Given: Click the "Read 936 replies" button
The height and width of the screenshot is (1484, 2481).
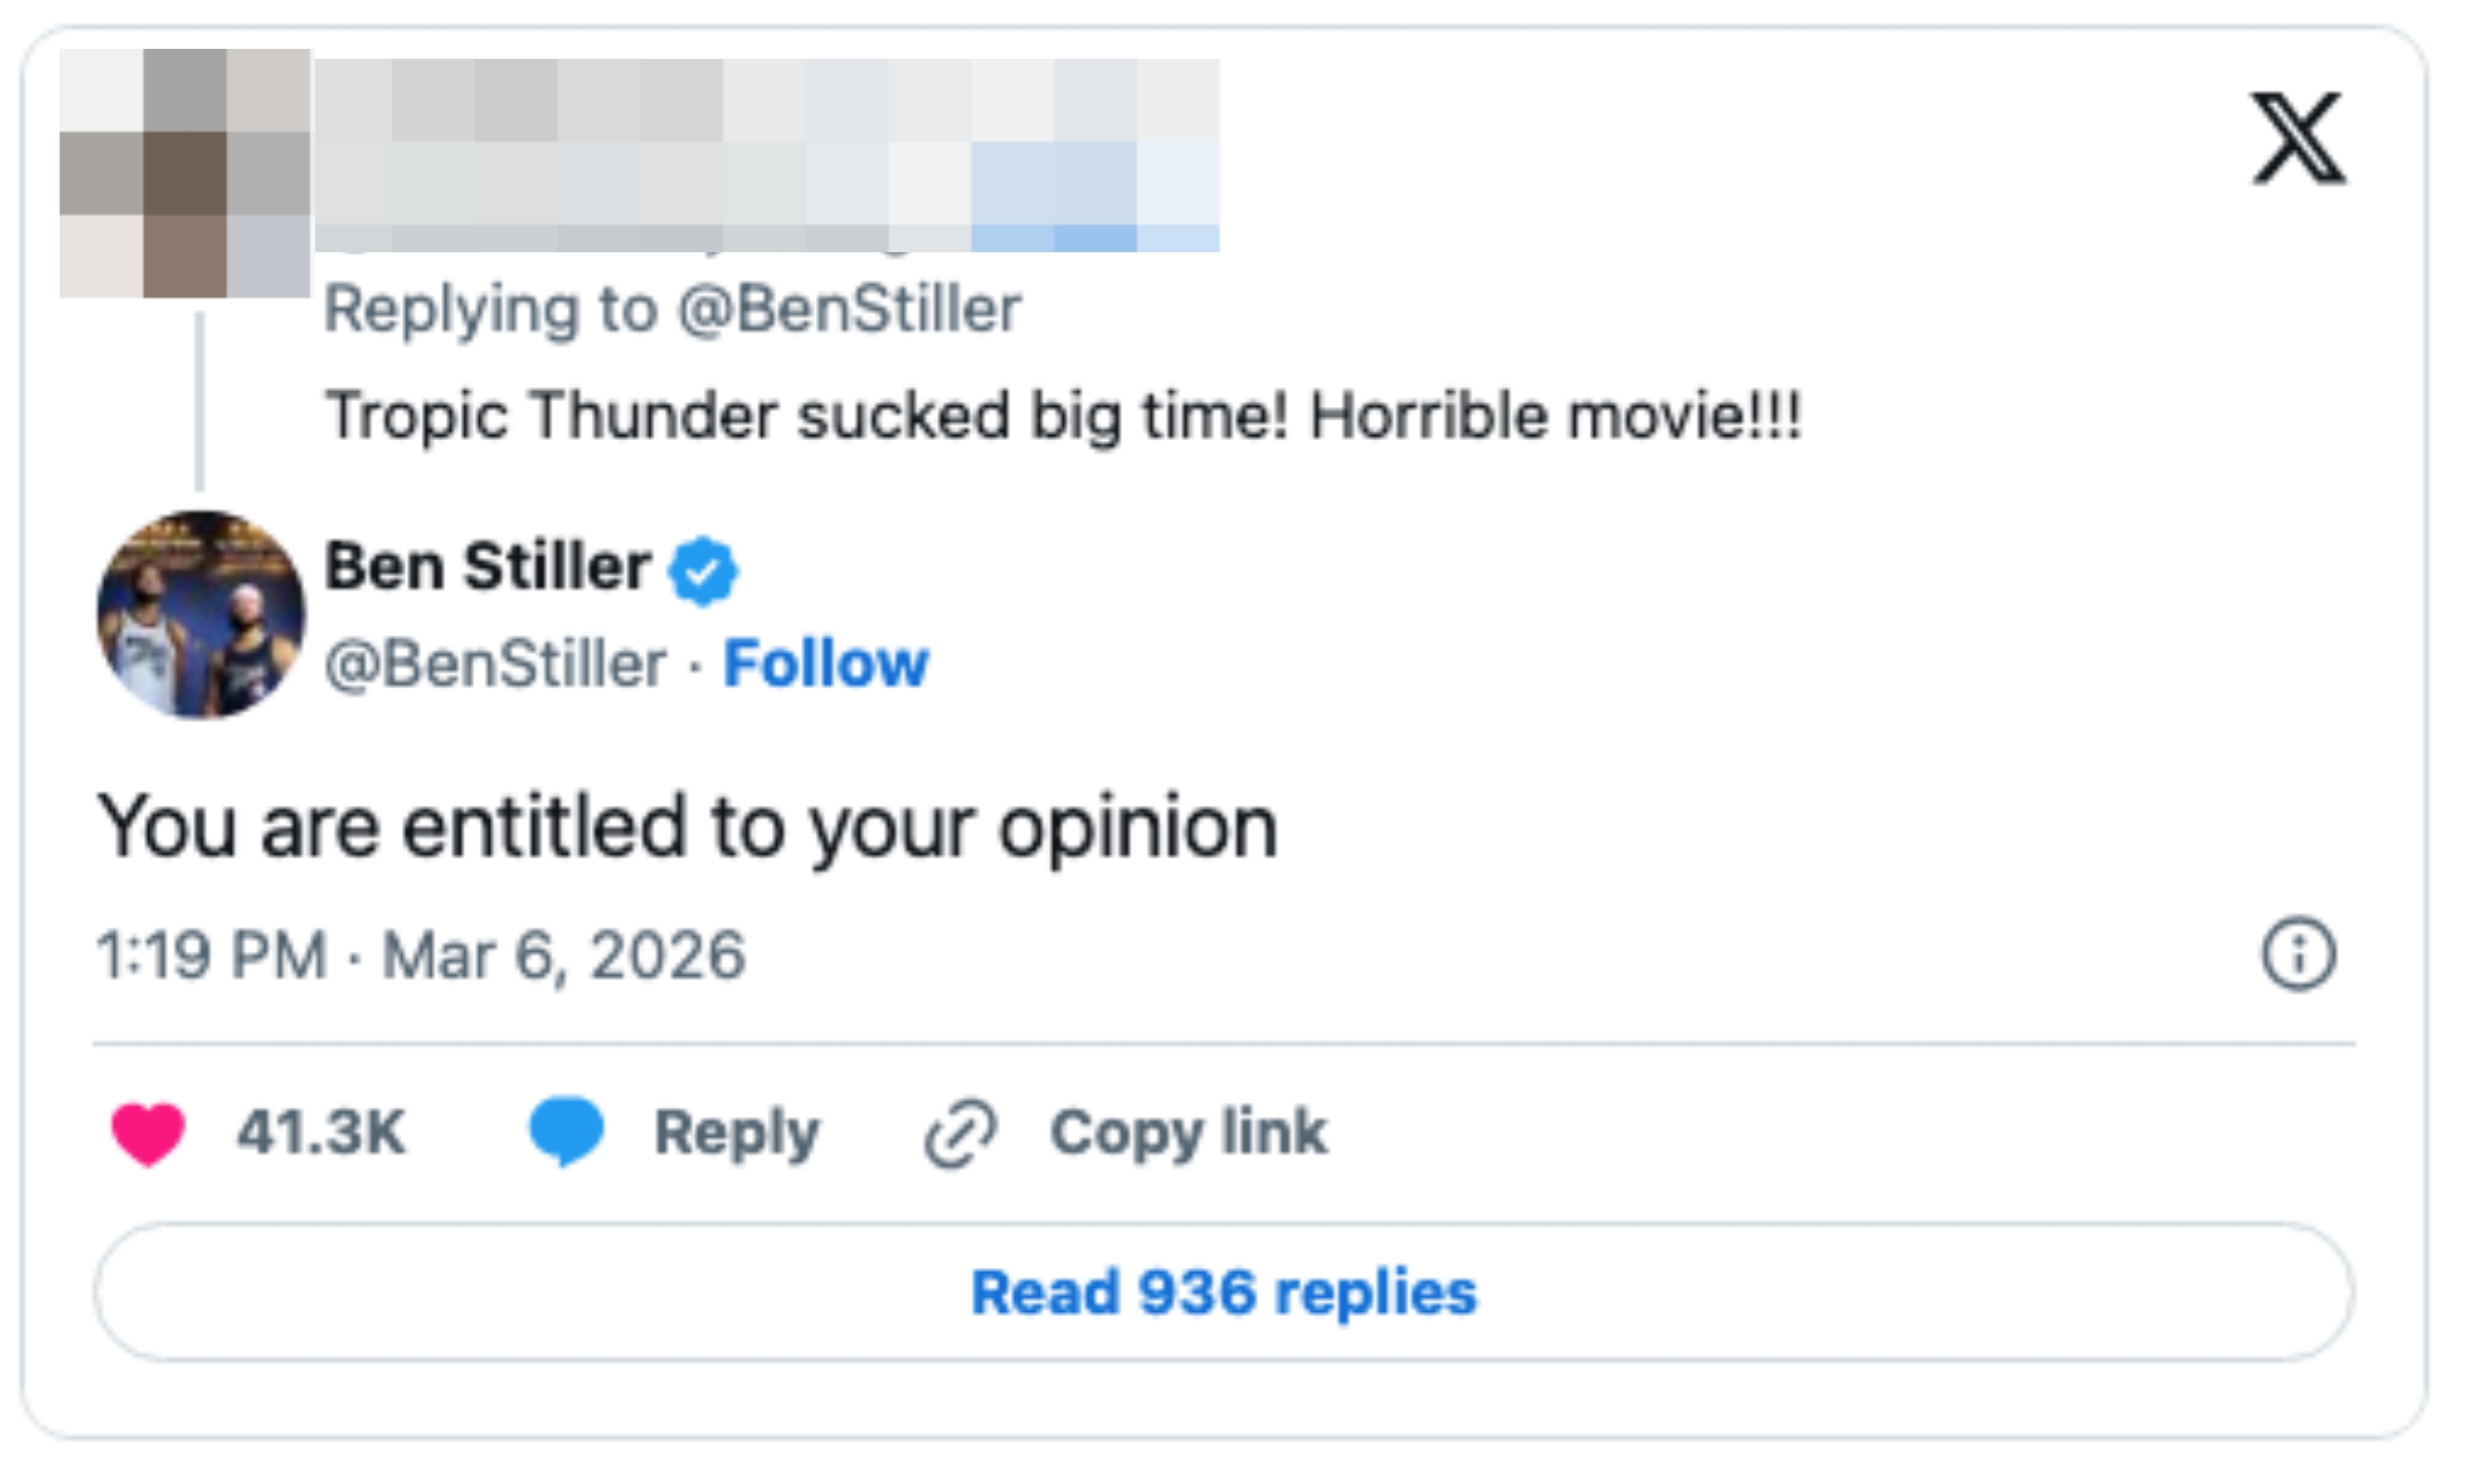Looking at the screenshot, I should pos(1224,1292).
